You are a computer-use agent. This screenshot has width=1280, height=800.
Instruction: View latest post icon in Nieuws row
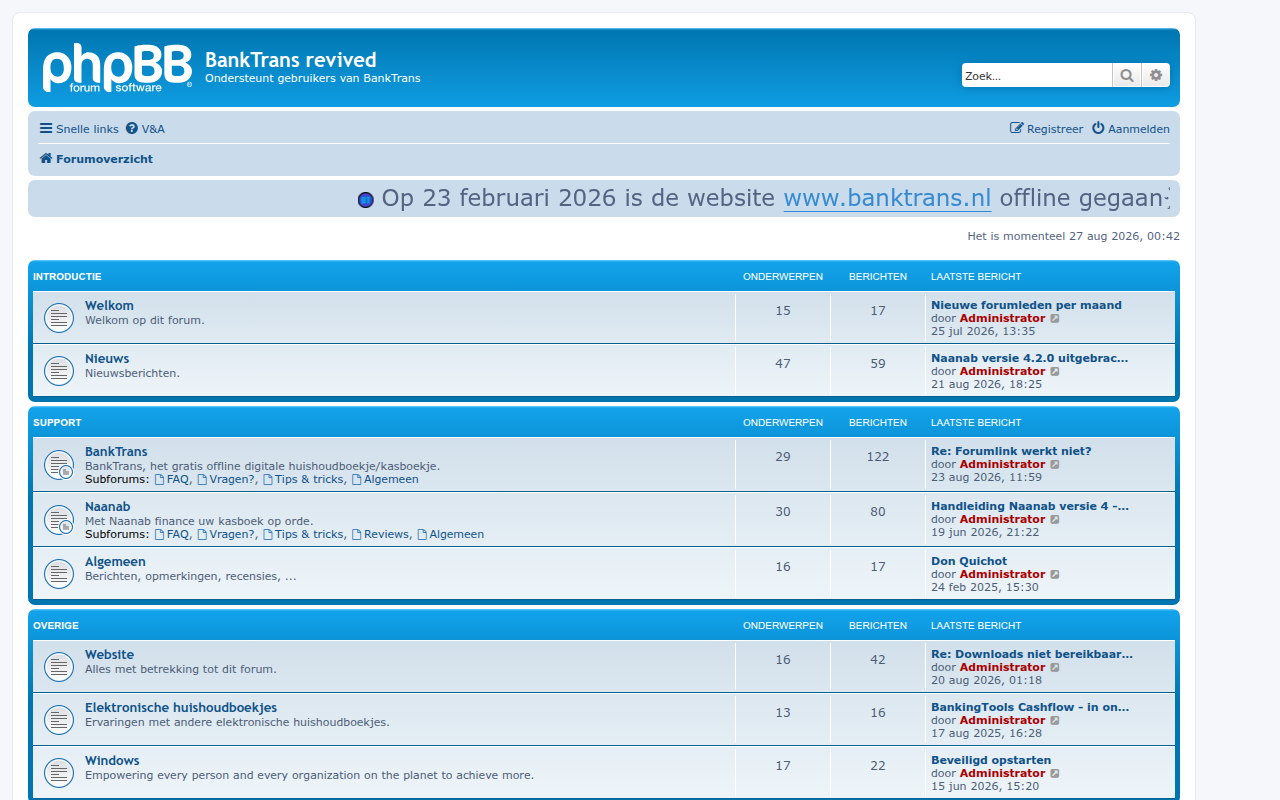pyautogui.click(x=1055, y=371)
